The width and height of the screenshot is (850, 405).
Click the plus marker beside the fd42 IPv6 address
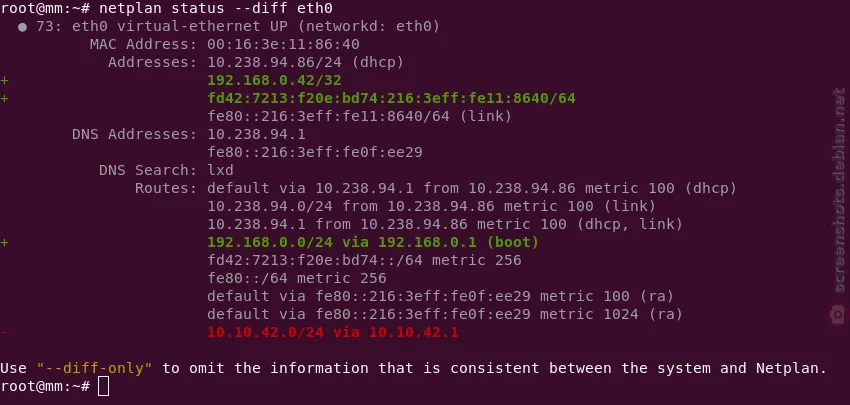click(5, 98)
